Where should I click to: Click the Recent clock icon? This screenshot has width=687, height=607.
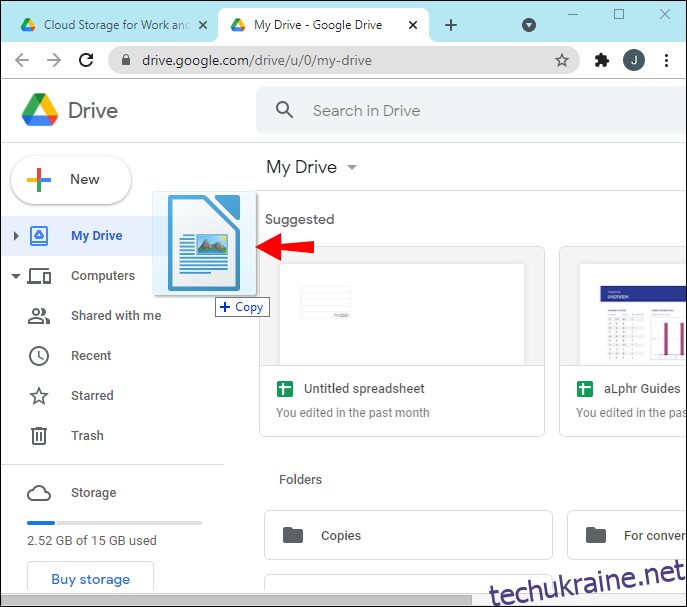click(39, 356)
